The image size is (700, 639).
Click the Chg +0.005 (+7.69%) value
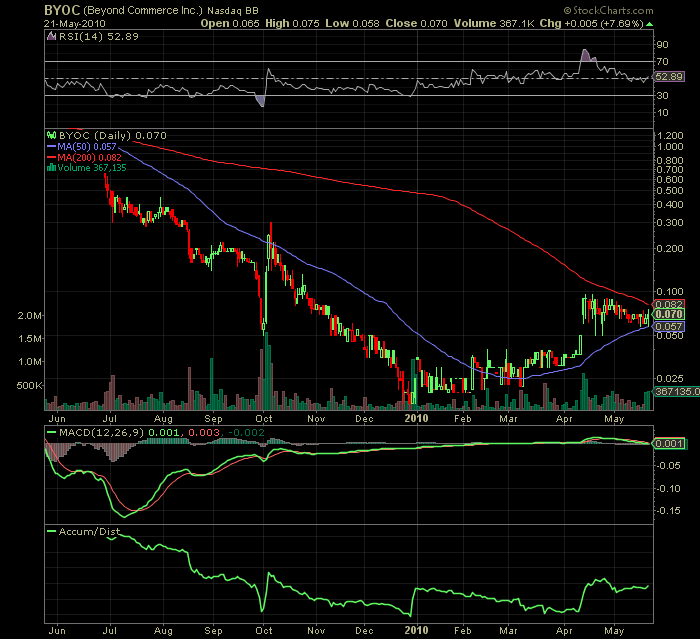coord(592,24)
